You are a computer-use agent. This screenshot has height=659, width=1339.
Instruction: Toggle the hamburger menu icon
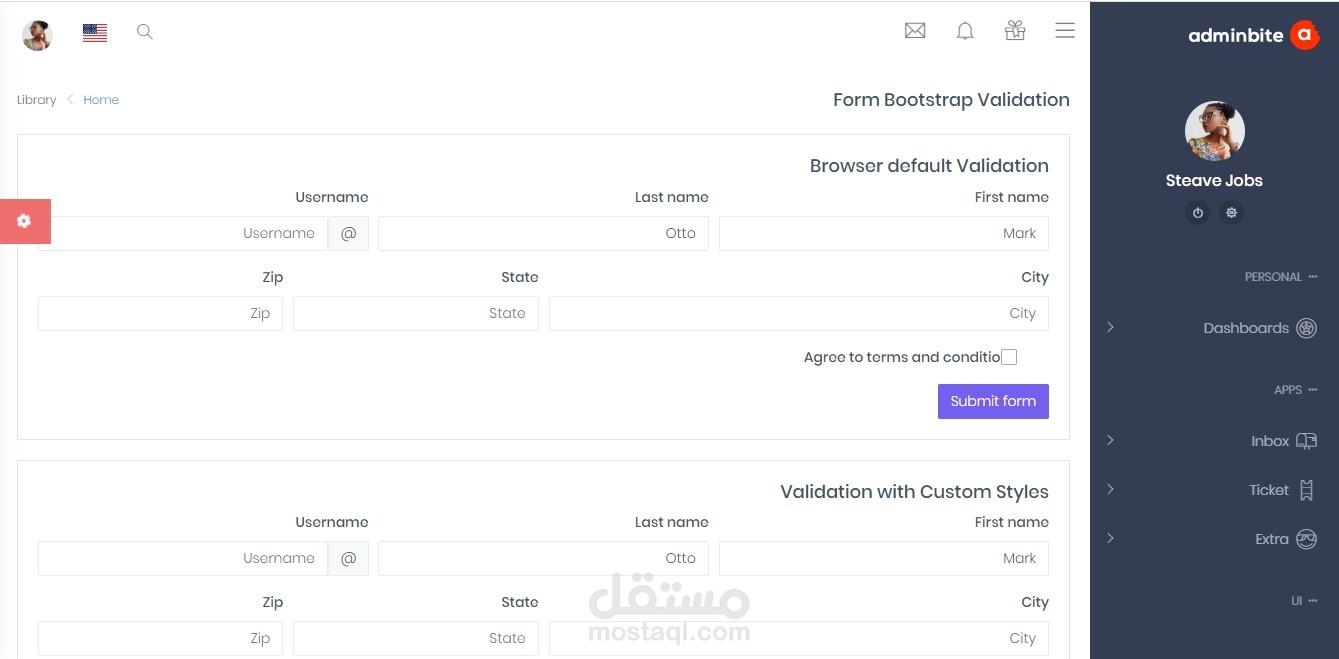(x=1065, y=31)
